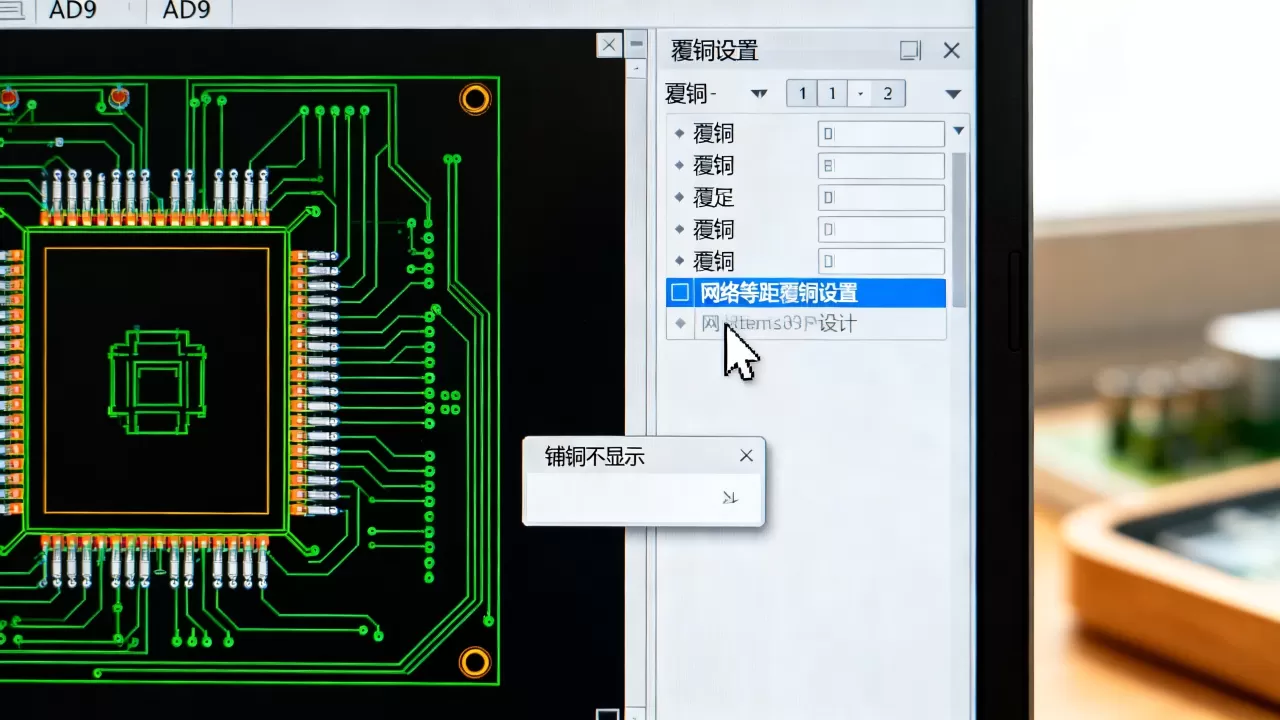Close the 覆铜设置 panel
This screenshot has width=1280, height=720.
(952, 50)
